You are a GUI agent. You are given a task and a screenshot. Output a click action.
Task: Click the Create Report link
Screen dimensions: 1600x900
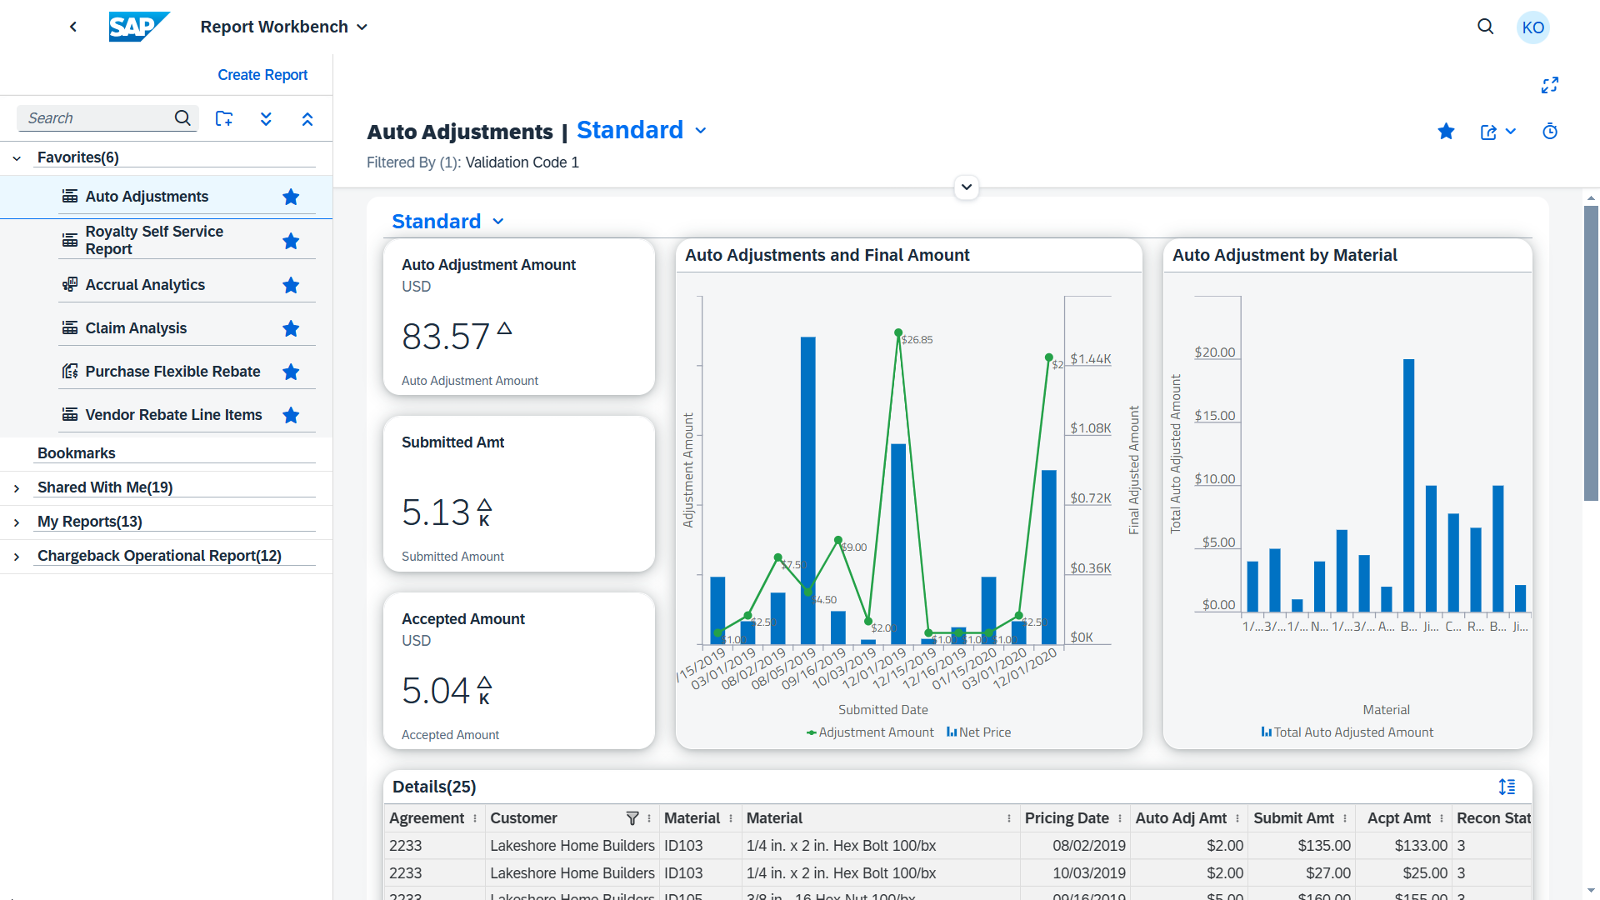(x=262, y=75)
